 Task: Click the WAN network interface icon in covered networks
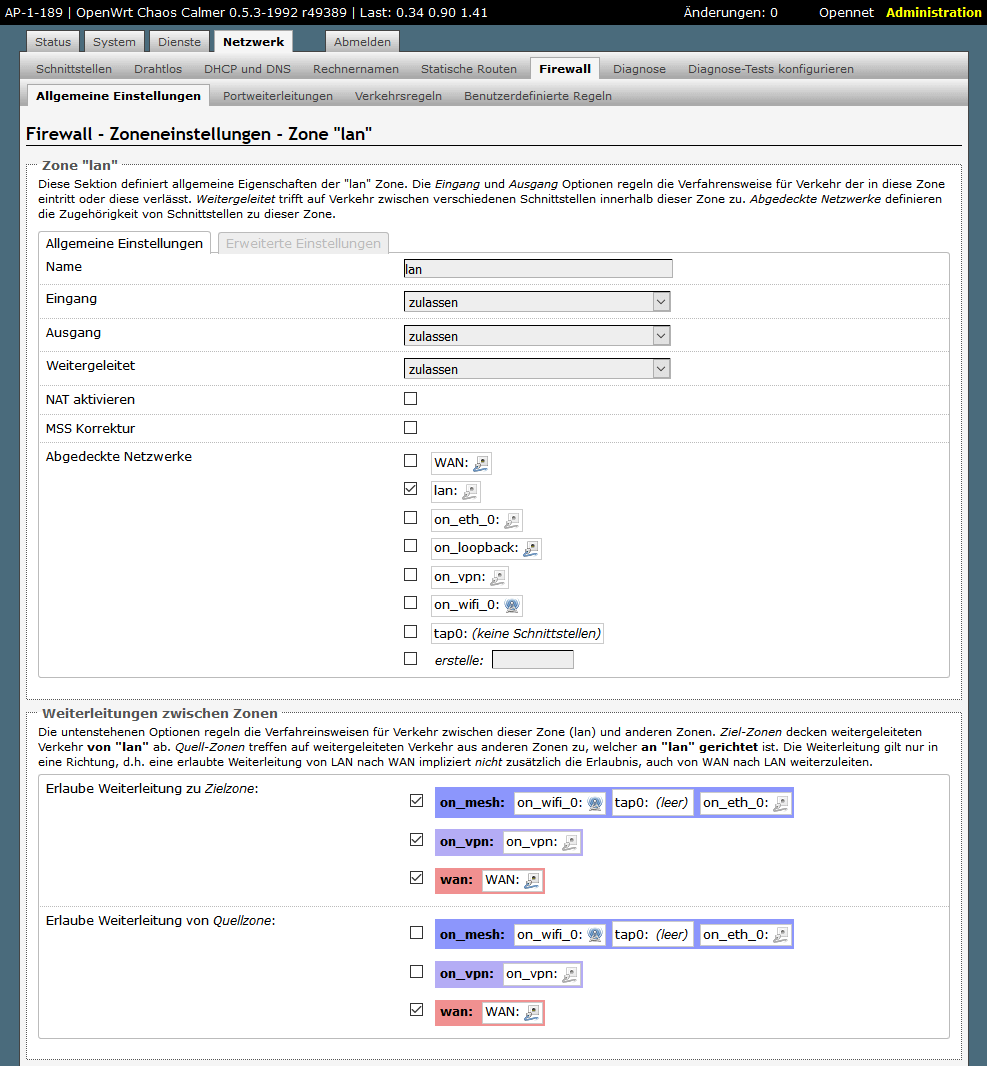(481, 463)
